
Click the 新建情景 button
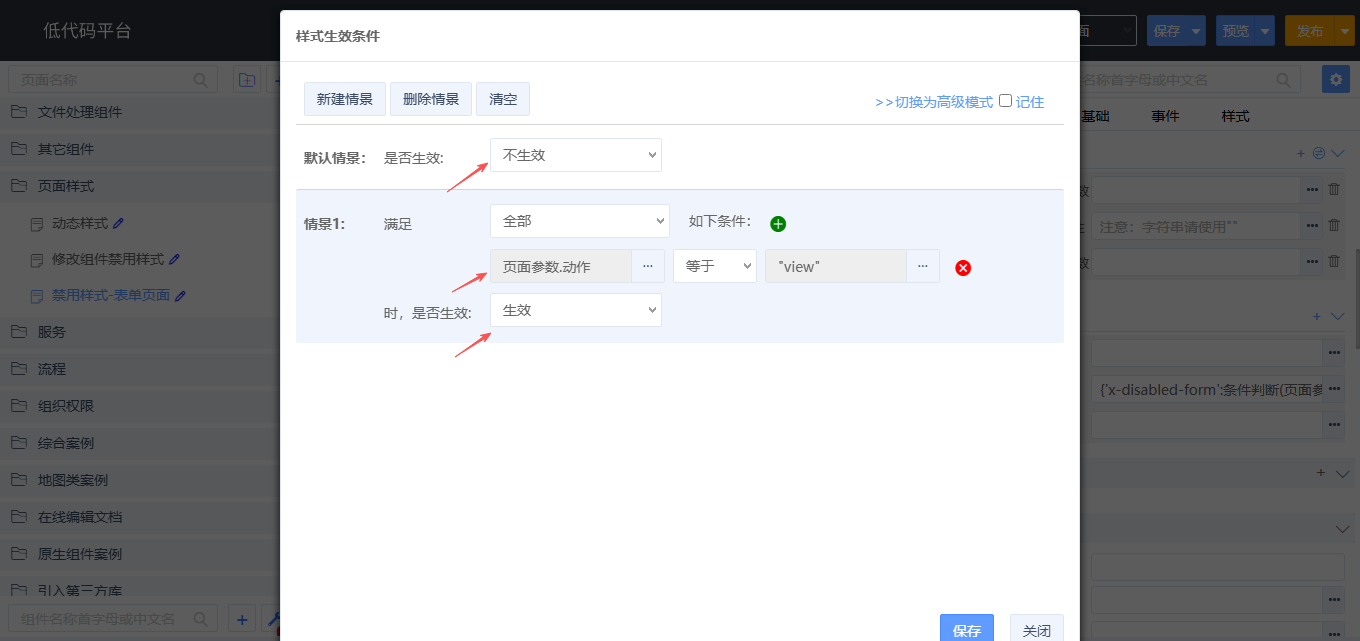pyautogui.click(x=345, y=99)
